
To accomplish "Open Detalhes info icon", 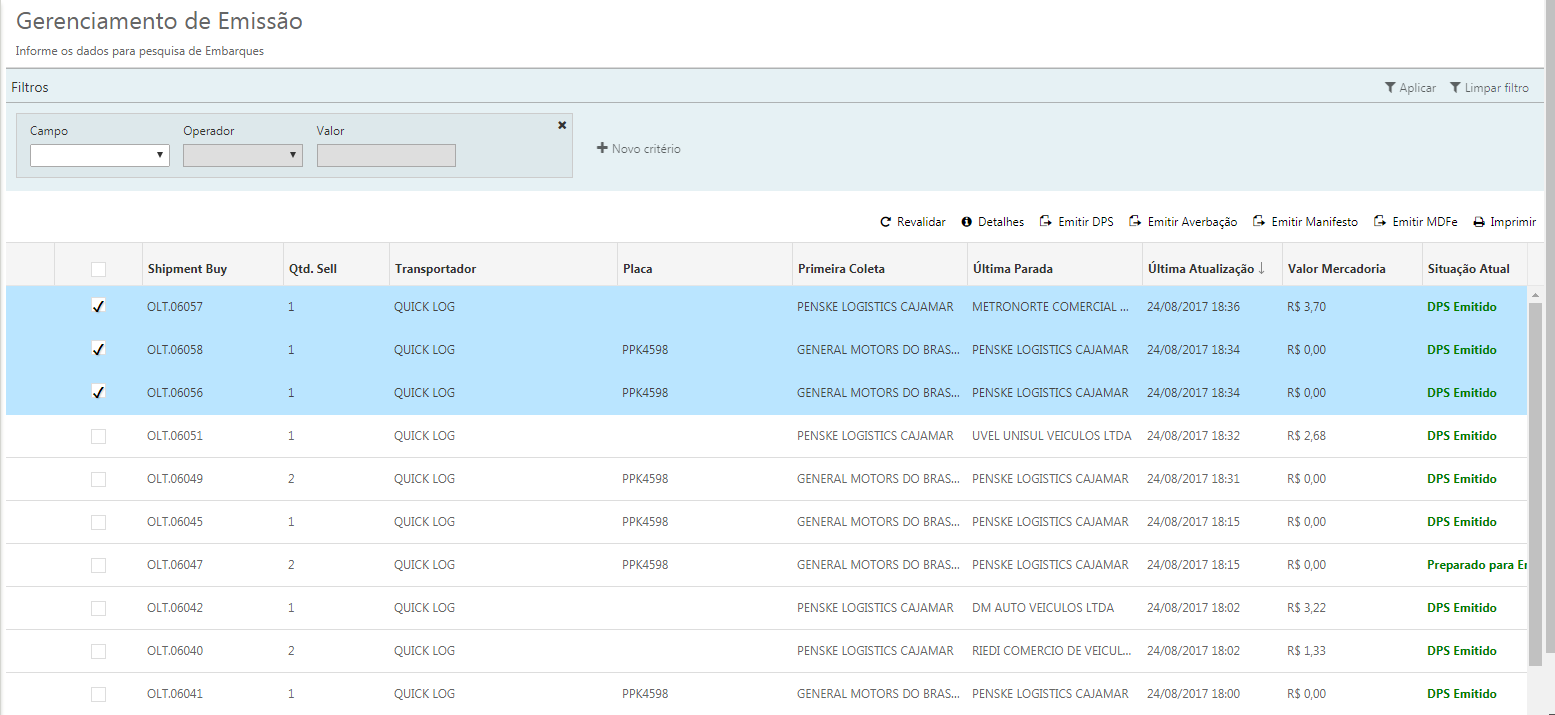I will click(966, 222).
